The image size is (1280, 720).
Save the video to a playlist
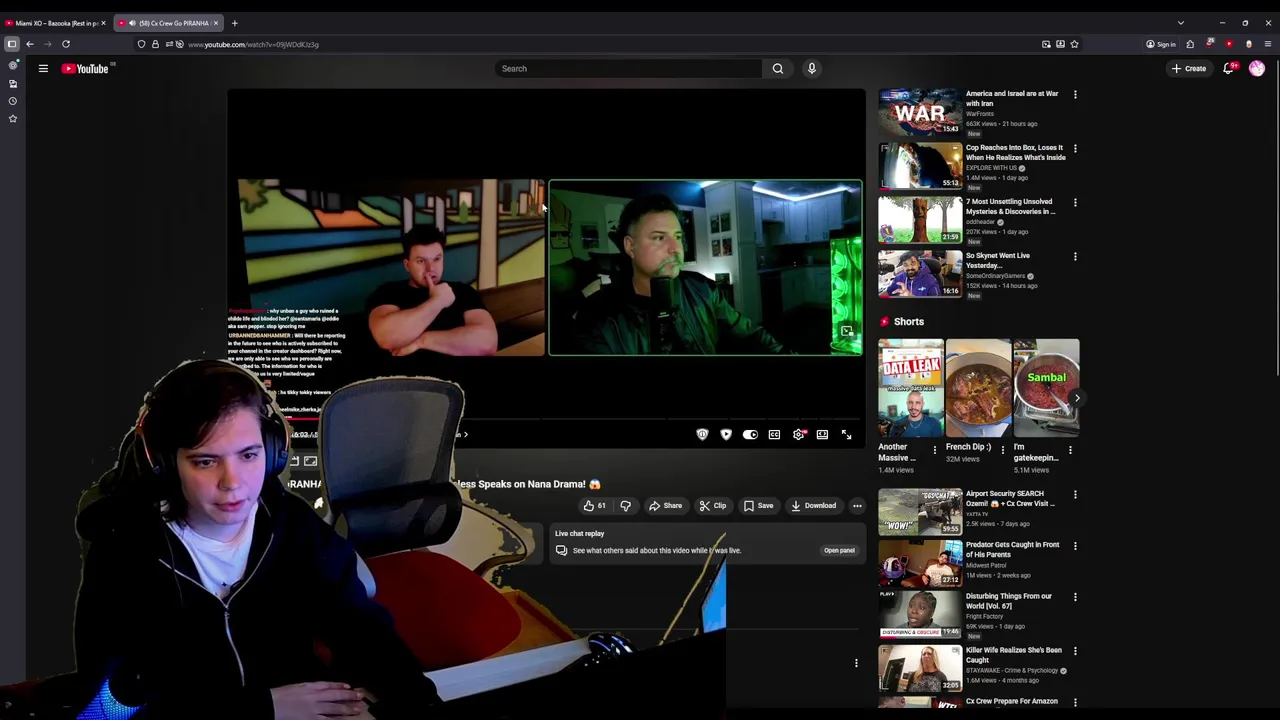point(758,506)
